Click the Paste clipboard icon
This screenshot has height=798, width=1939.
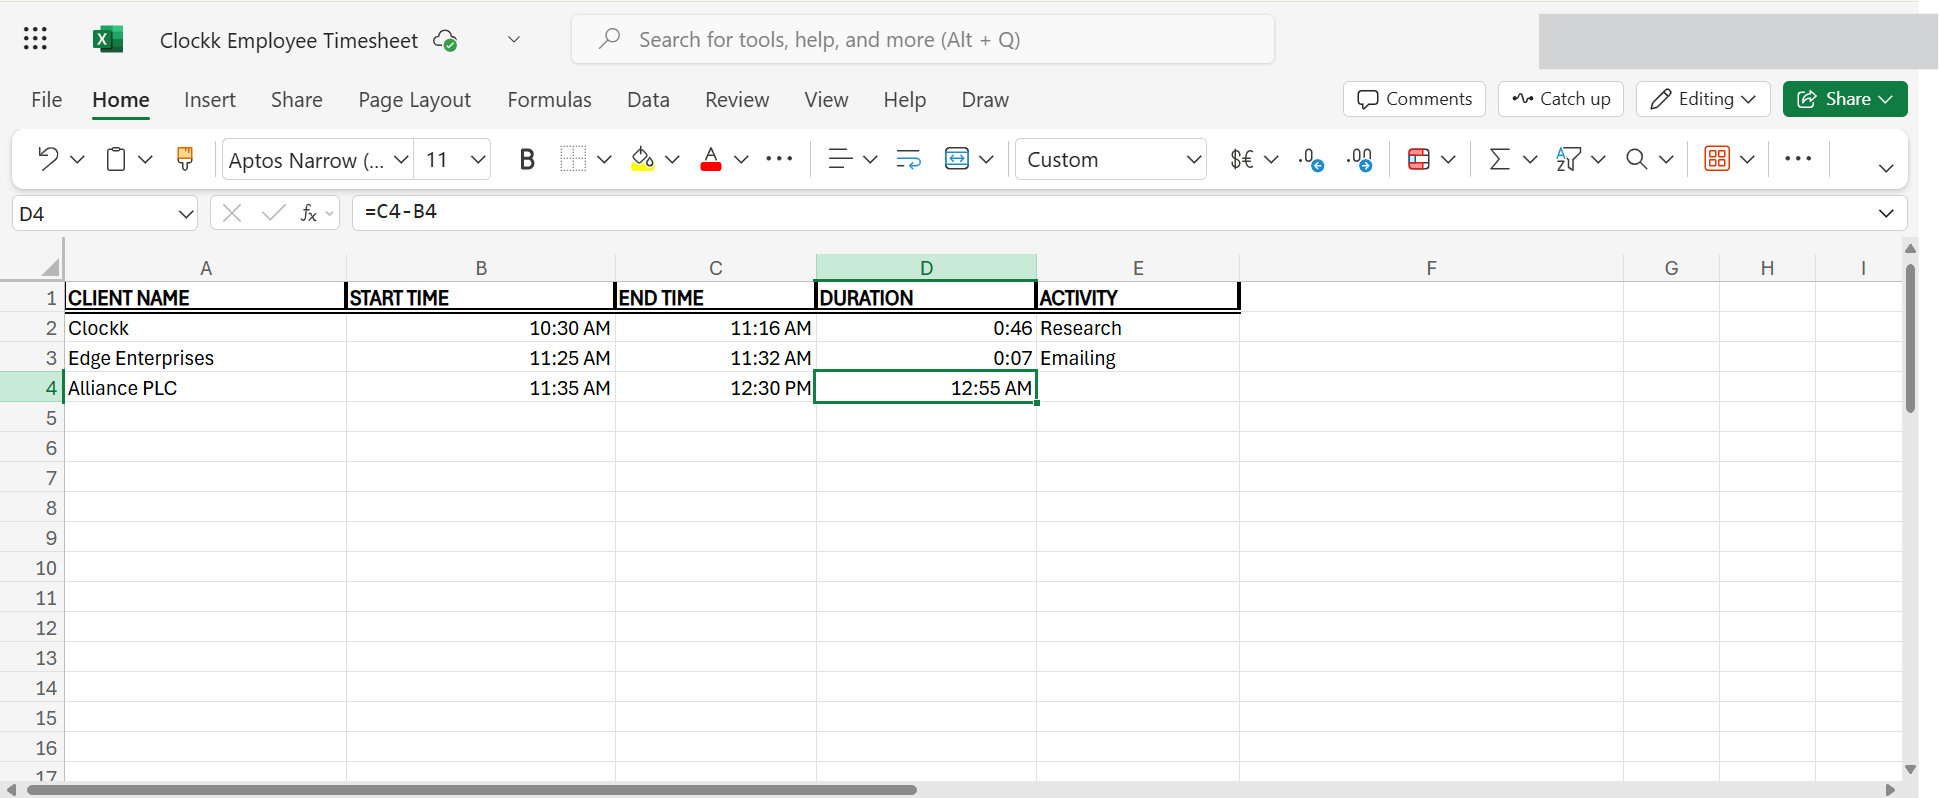click(x=116, y=159)
